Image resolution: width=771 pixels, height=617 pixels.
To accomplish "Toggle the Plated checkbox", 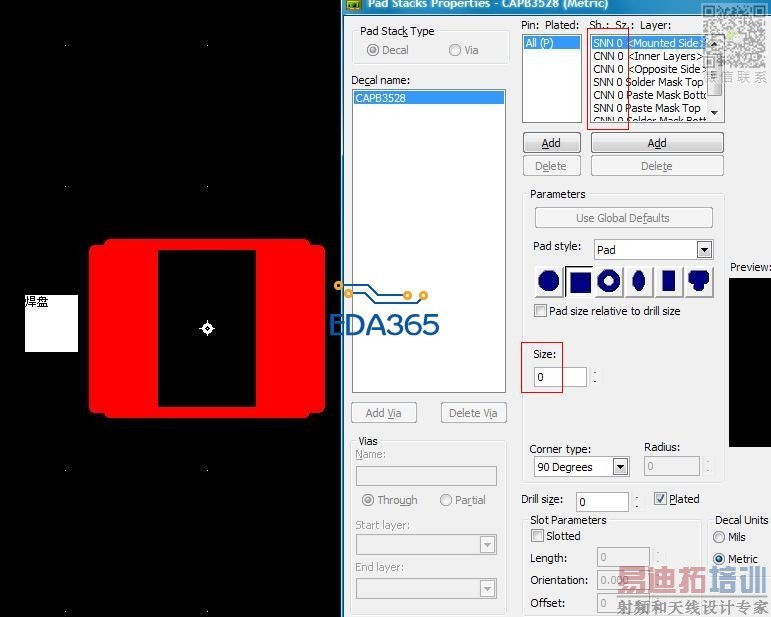I will click(660, 499).
